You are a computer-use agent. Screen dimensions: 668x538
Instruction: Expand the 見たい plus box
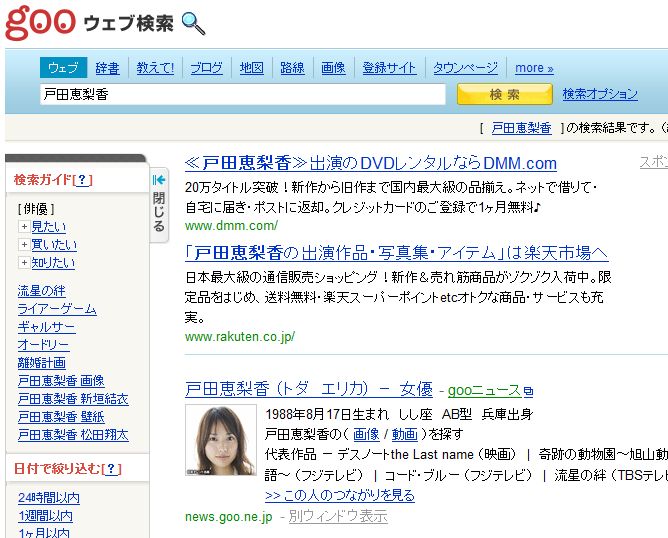(24, 227)
